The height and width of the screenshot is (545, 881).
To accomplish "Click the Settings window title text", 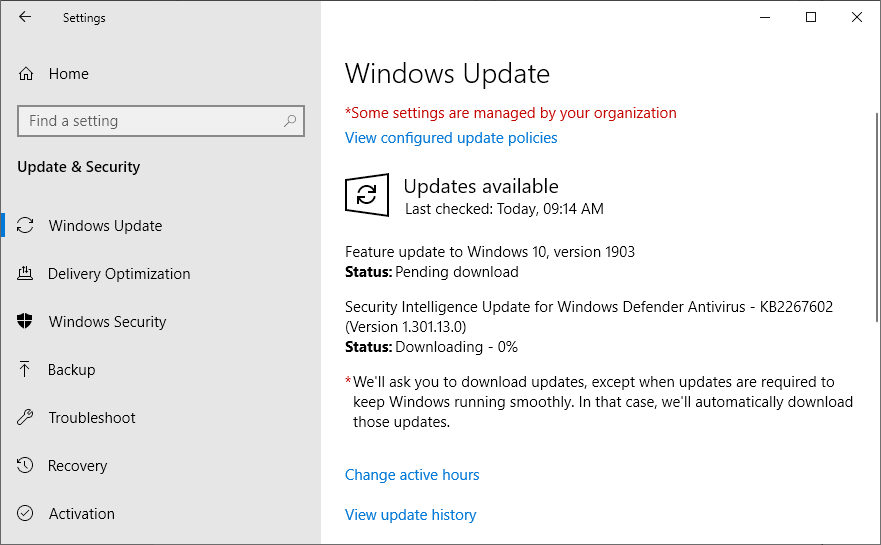I will pos(84,17).
